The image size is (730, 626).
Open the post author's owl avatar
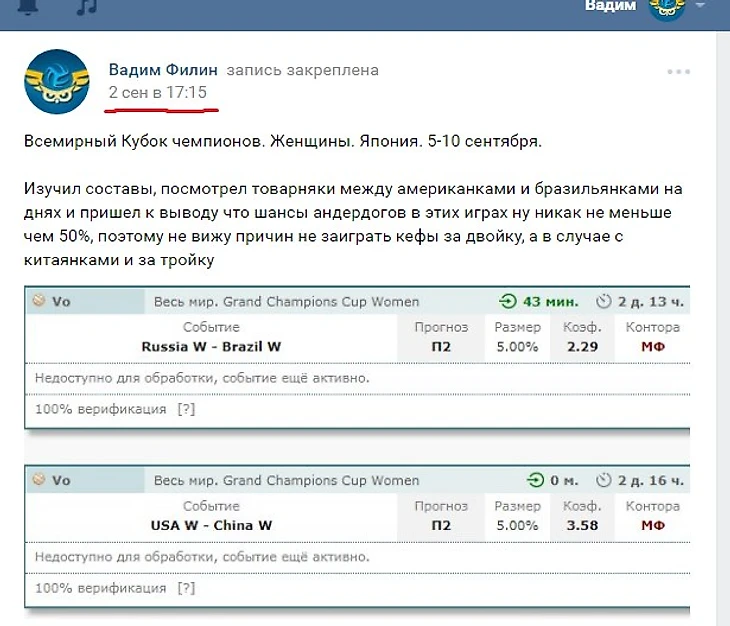pyautogui.click(x=57, y=82)
